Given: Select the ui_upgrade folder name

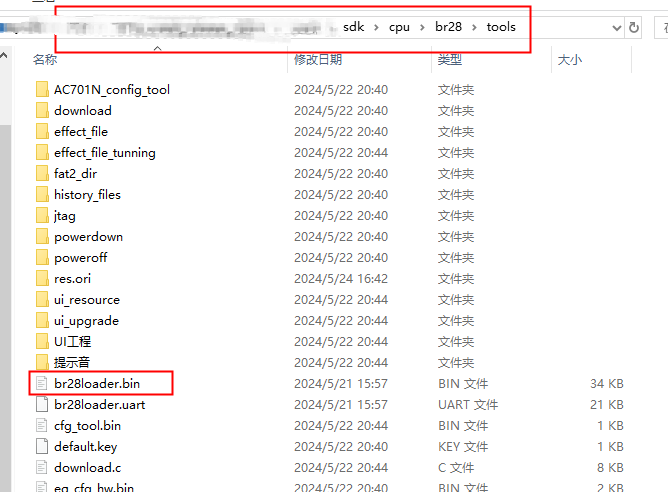Looking at the screenshot, I should pyautogui.click(x=86, y=321).
